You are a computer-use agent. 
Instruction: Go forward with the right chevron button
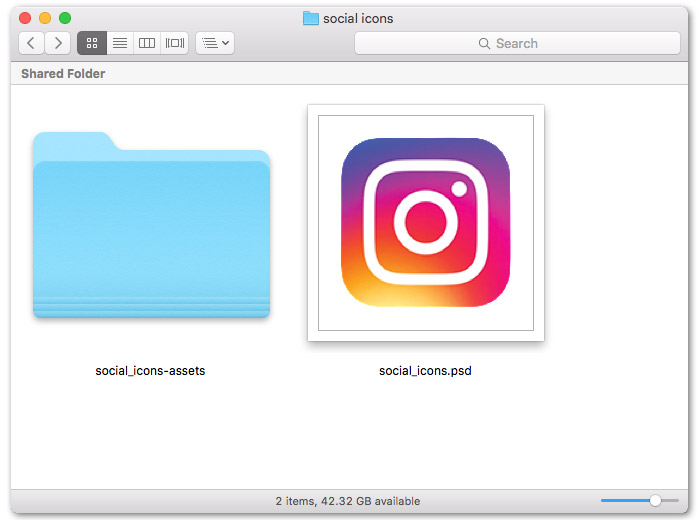click(x=58, y=43)
